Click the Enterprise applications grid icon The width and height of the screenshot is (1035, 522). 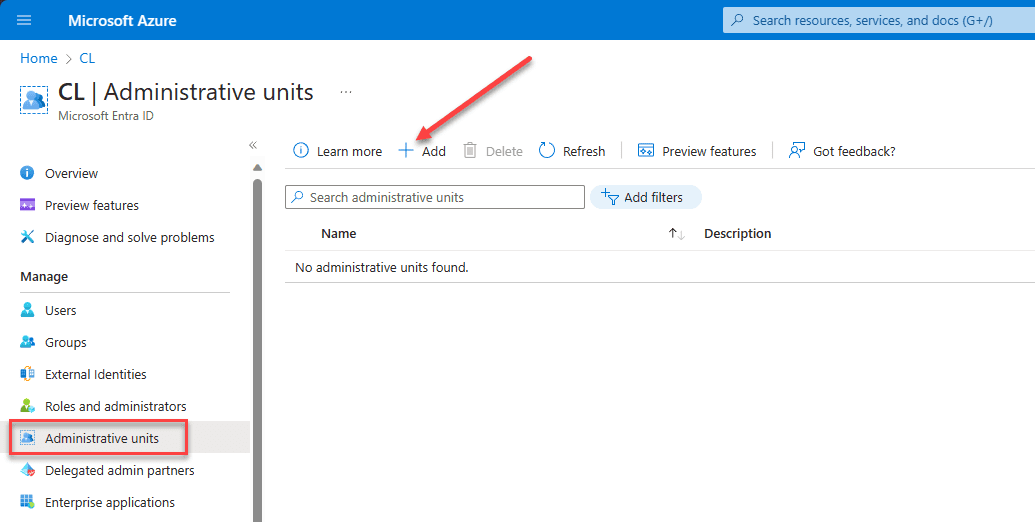click(27, 502)
